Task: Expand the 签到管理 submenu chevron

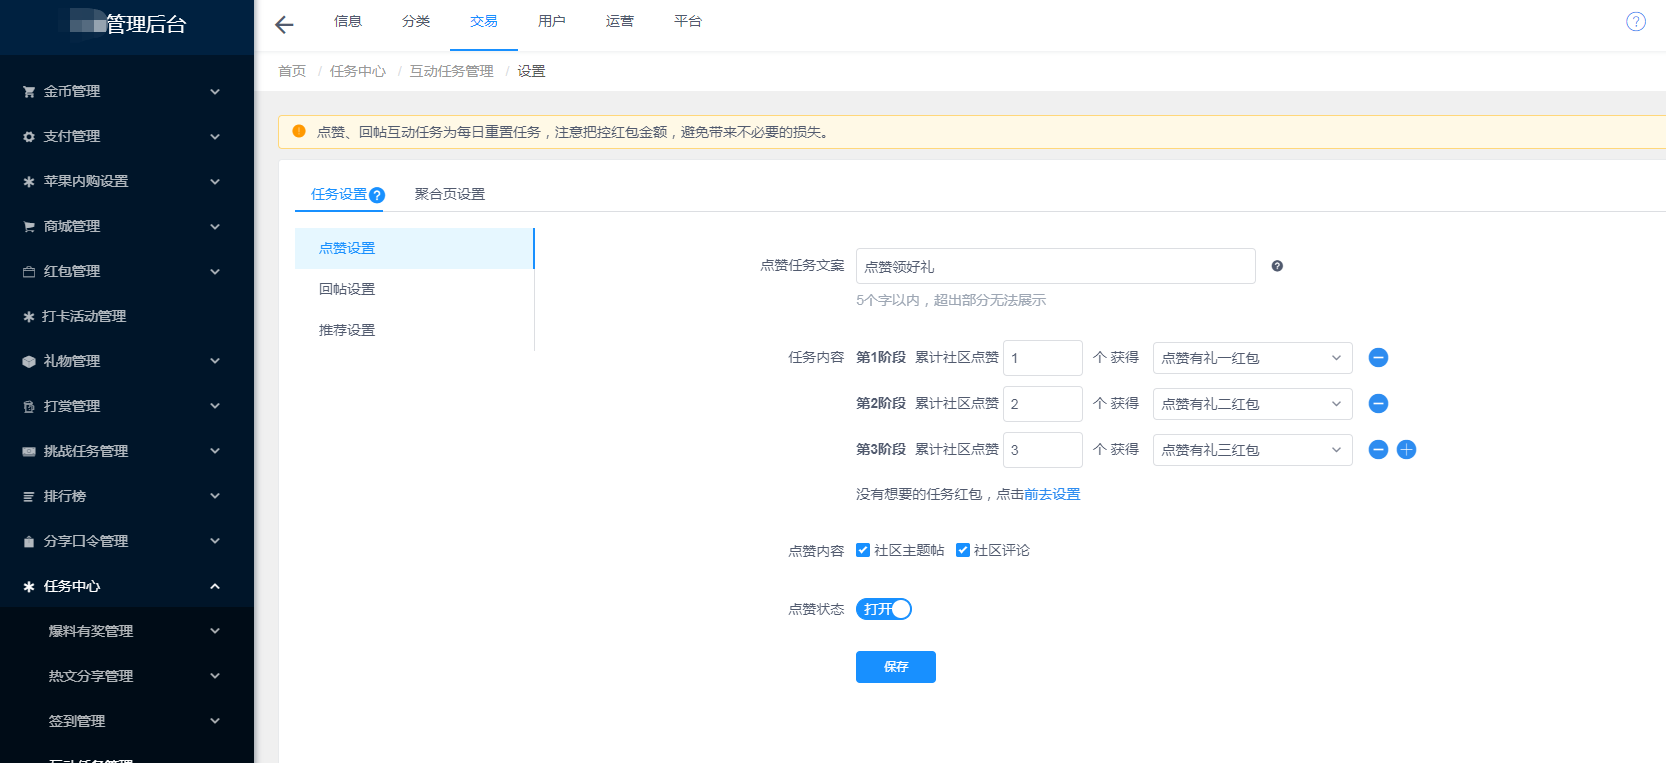Action: [x=215, y=721]
